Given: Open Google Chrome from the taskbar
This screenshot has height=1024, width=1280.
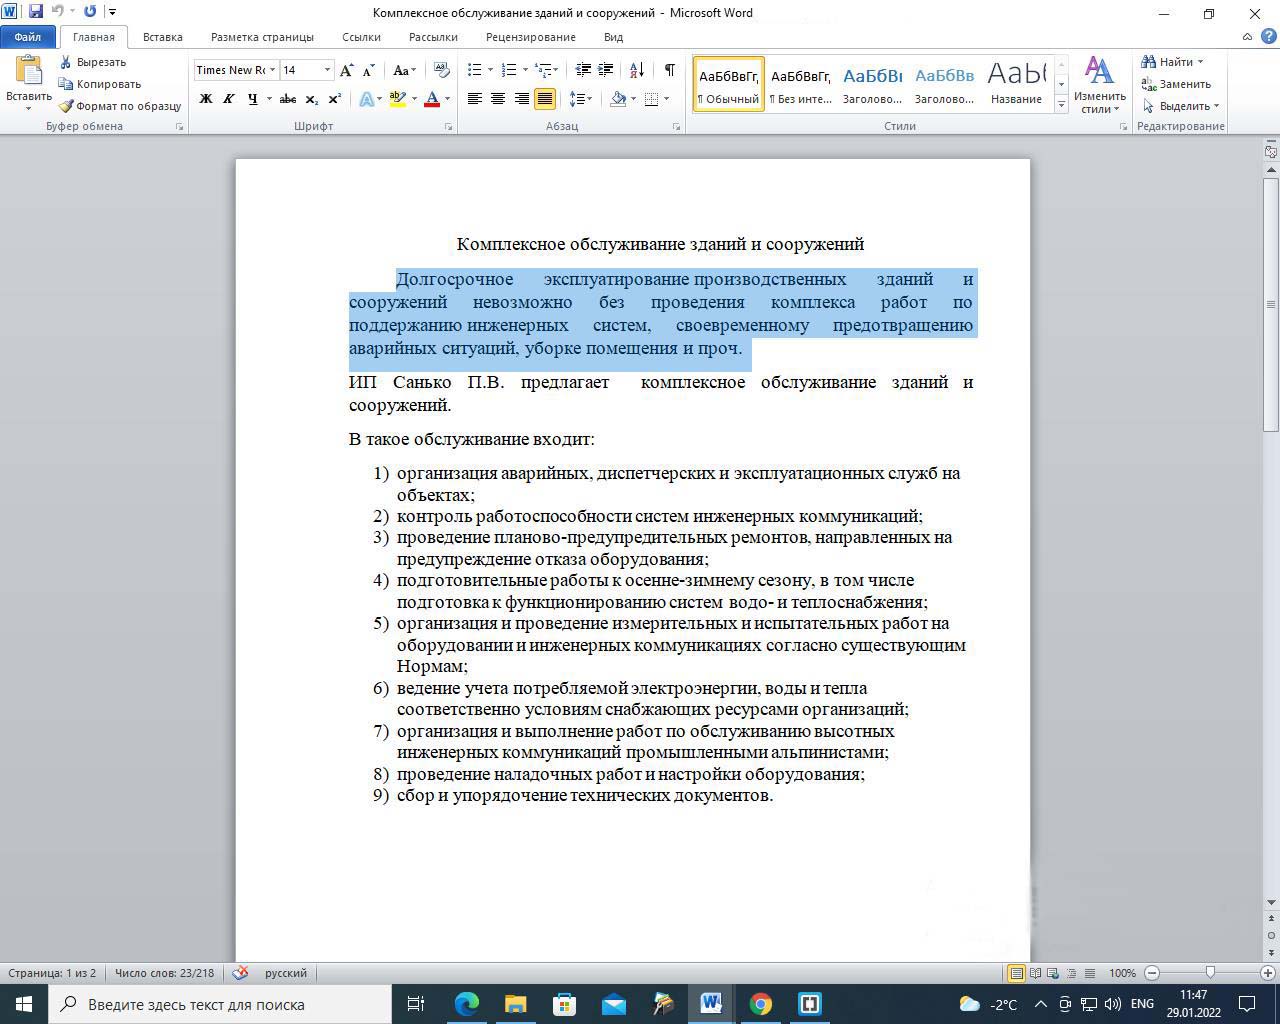Looking at the screenshot, I should coord(761,1004).
